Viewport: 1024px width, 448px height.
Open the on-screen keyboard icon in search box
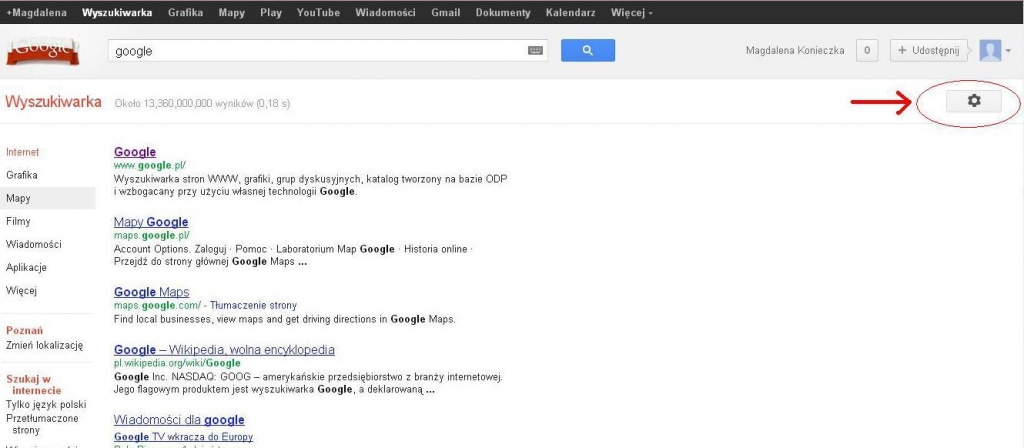(536, 50)
